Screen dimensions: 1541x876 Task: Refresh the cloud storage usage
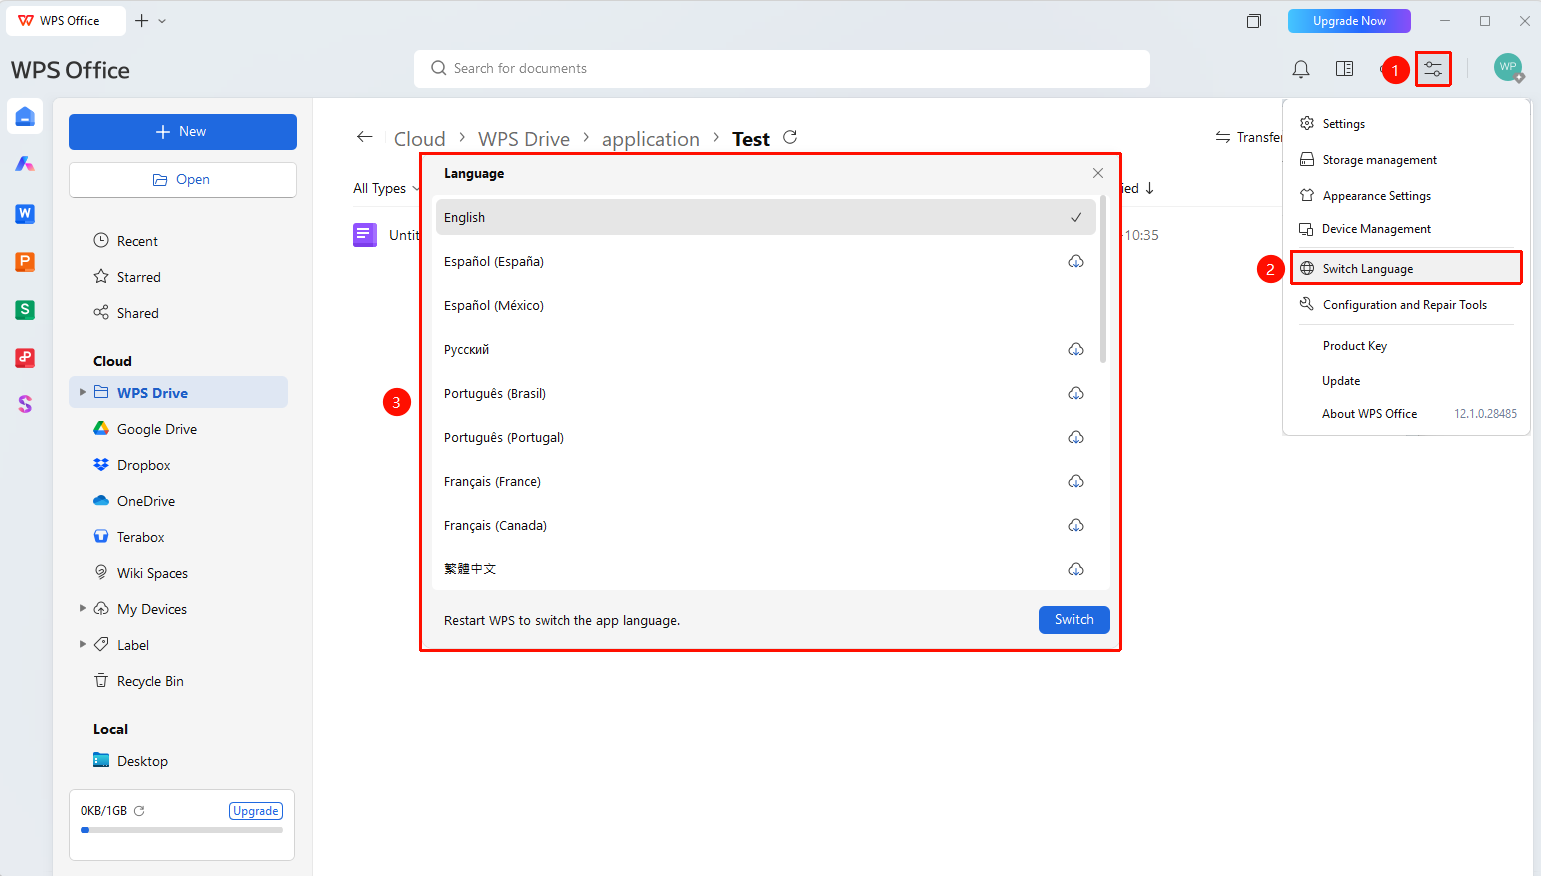(139, 811)
